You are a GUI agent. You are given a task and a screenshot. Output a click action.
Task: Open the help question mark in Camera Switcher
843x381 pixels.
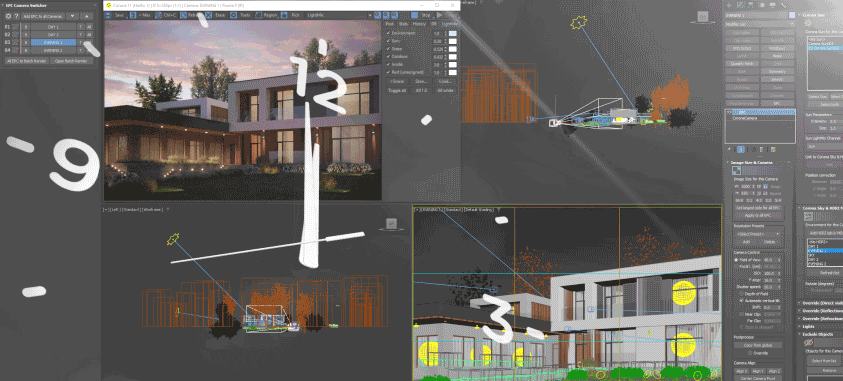click(x=16, y=16)
